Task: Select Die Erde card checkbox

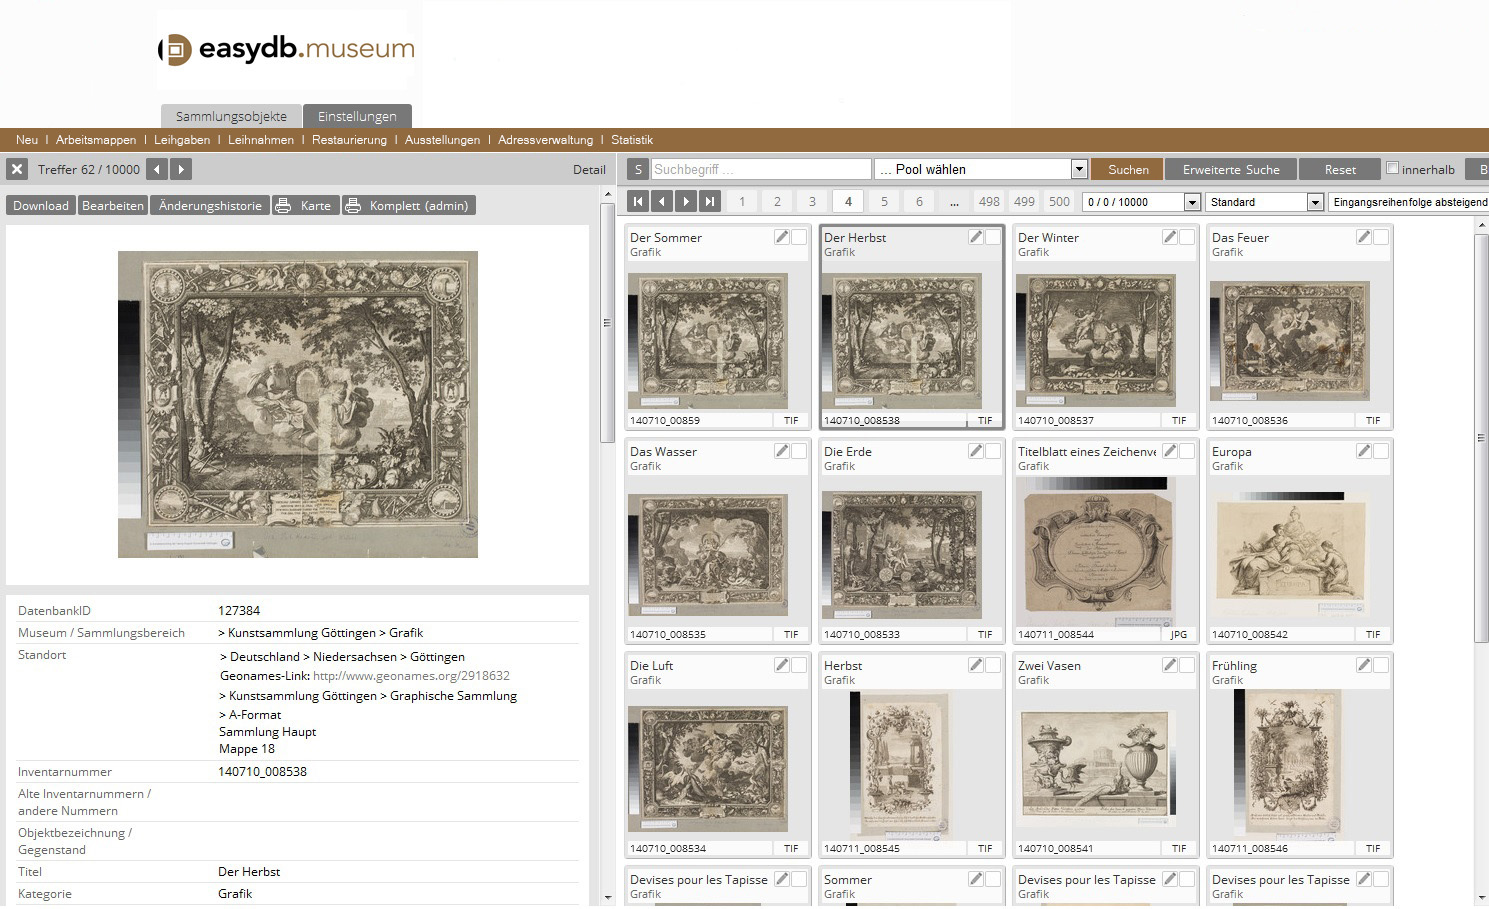Action: (993, 451)
